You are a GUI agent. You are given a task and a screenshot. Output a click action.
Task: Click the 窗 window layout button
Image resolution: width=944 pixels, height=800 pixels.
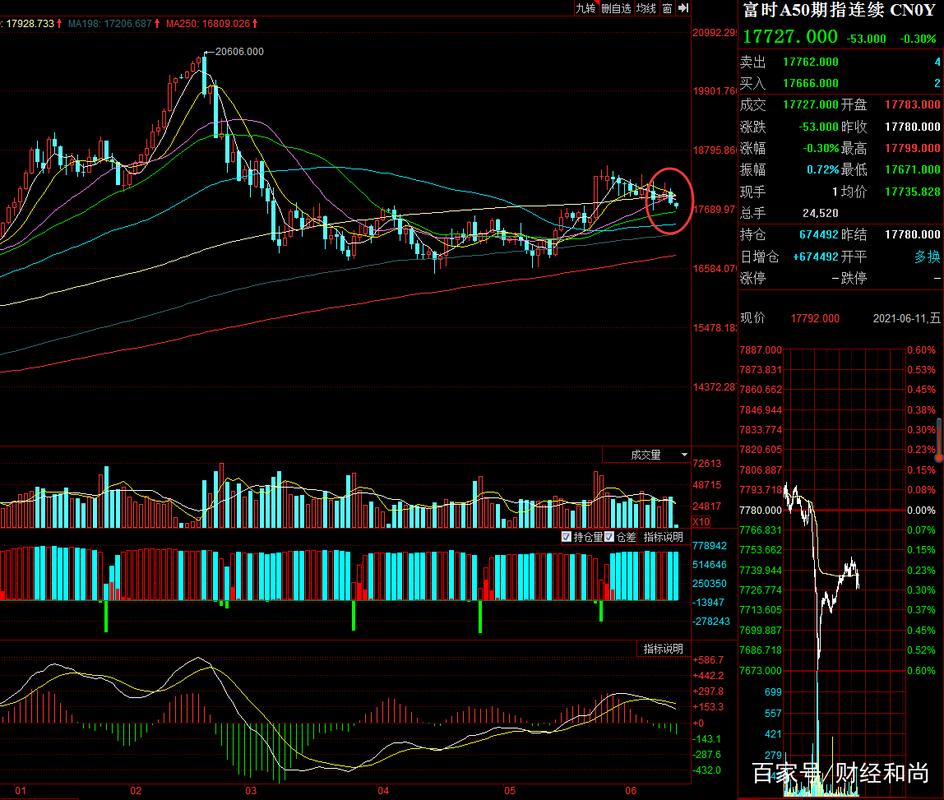pyautogui.click(x=666, y=8)
